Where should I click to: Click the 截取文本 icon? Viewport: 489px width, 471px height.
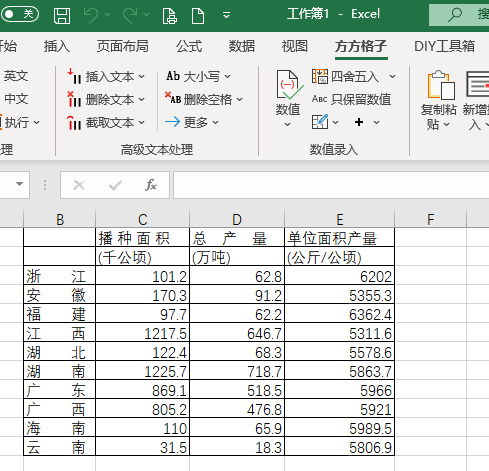tap(74, 123)
